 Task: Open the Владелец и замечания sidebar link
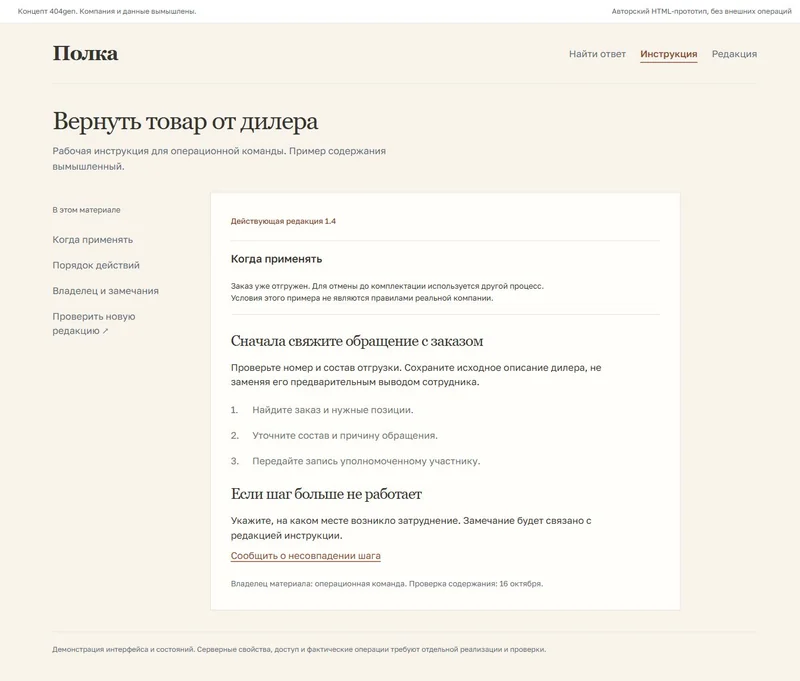click(x=105, y=291)
